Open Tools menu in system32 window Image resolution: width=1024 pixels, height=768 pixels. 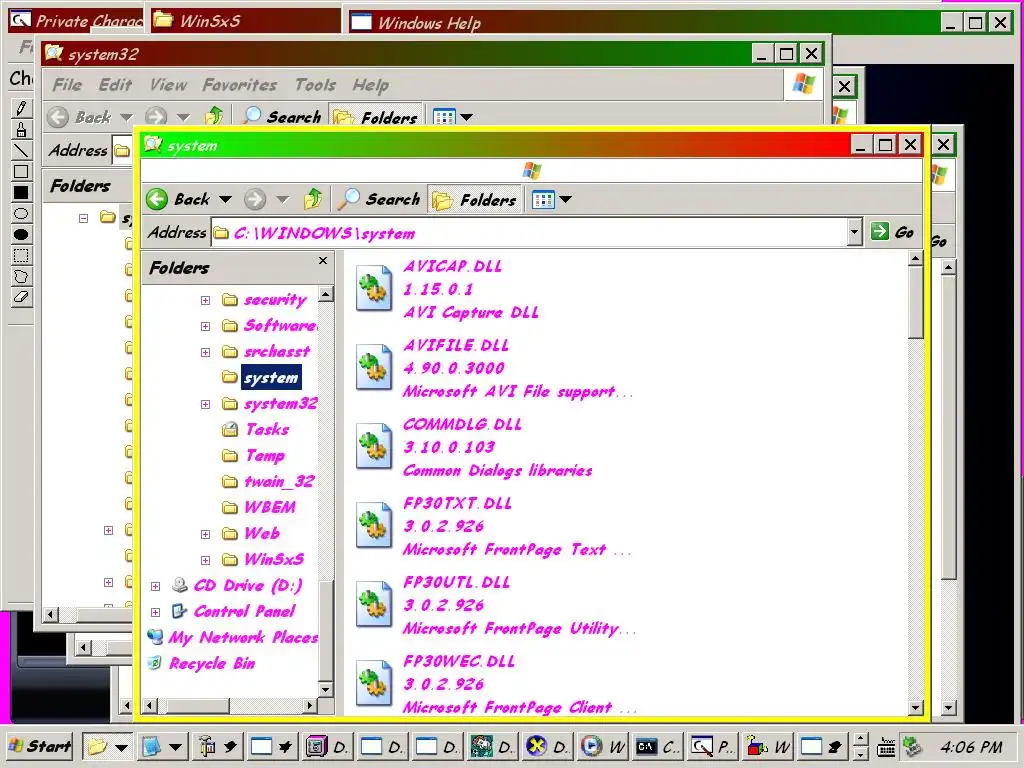pyautogui.click(x=315, y=85)
